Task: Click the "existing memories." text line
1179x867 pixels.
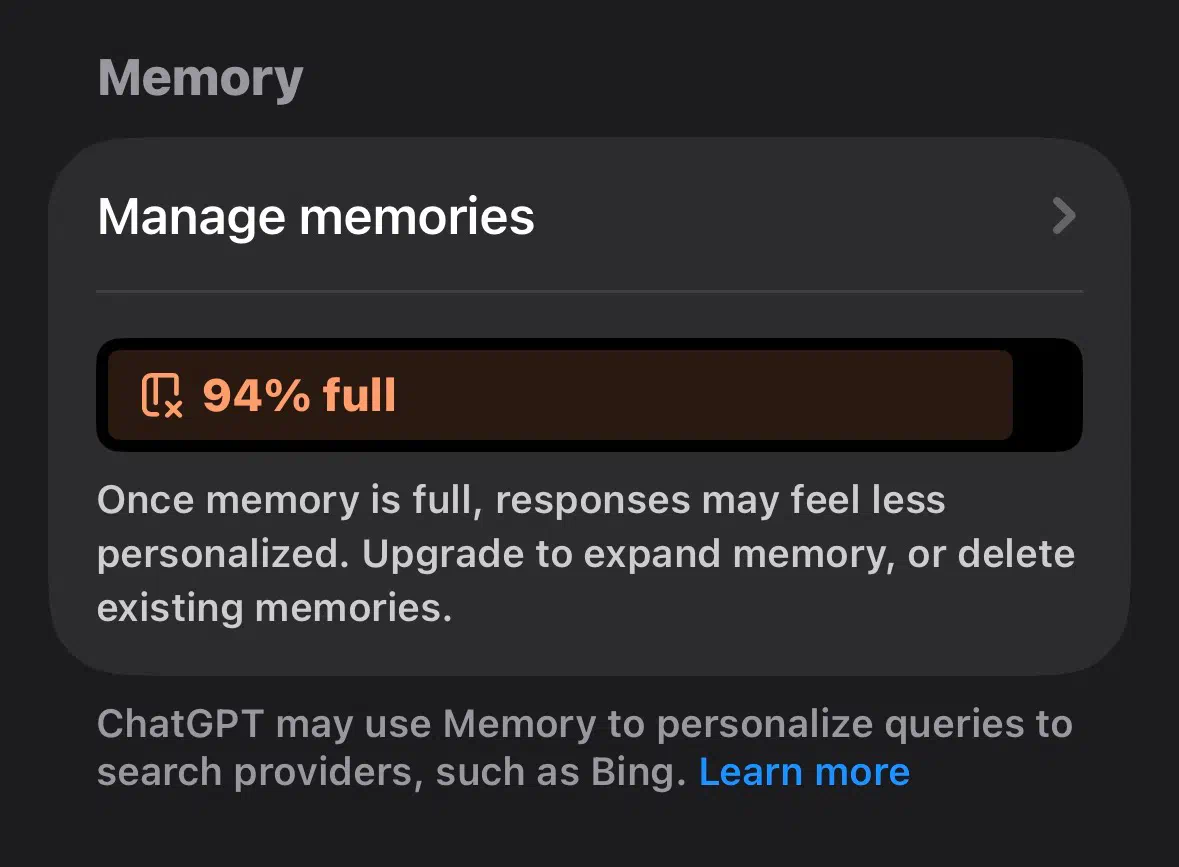Action: [274, 608]
